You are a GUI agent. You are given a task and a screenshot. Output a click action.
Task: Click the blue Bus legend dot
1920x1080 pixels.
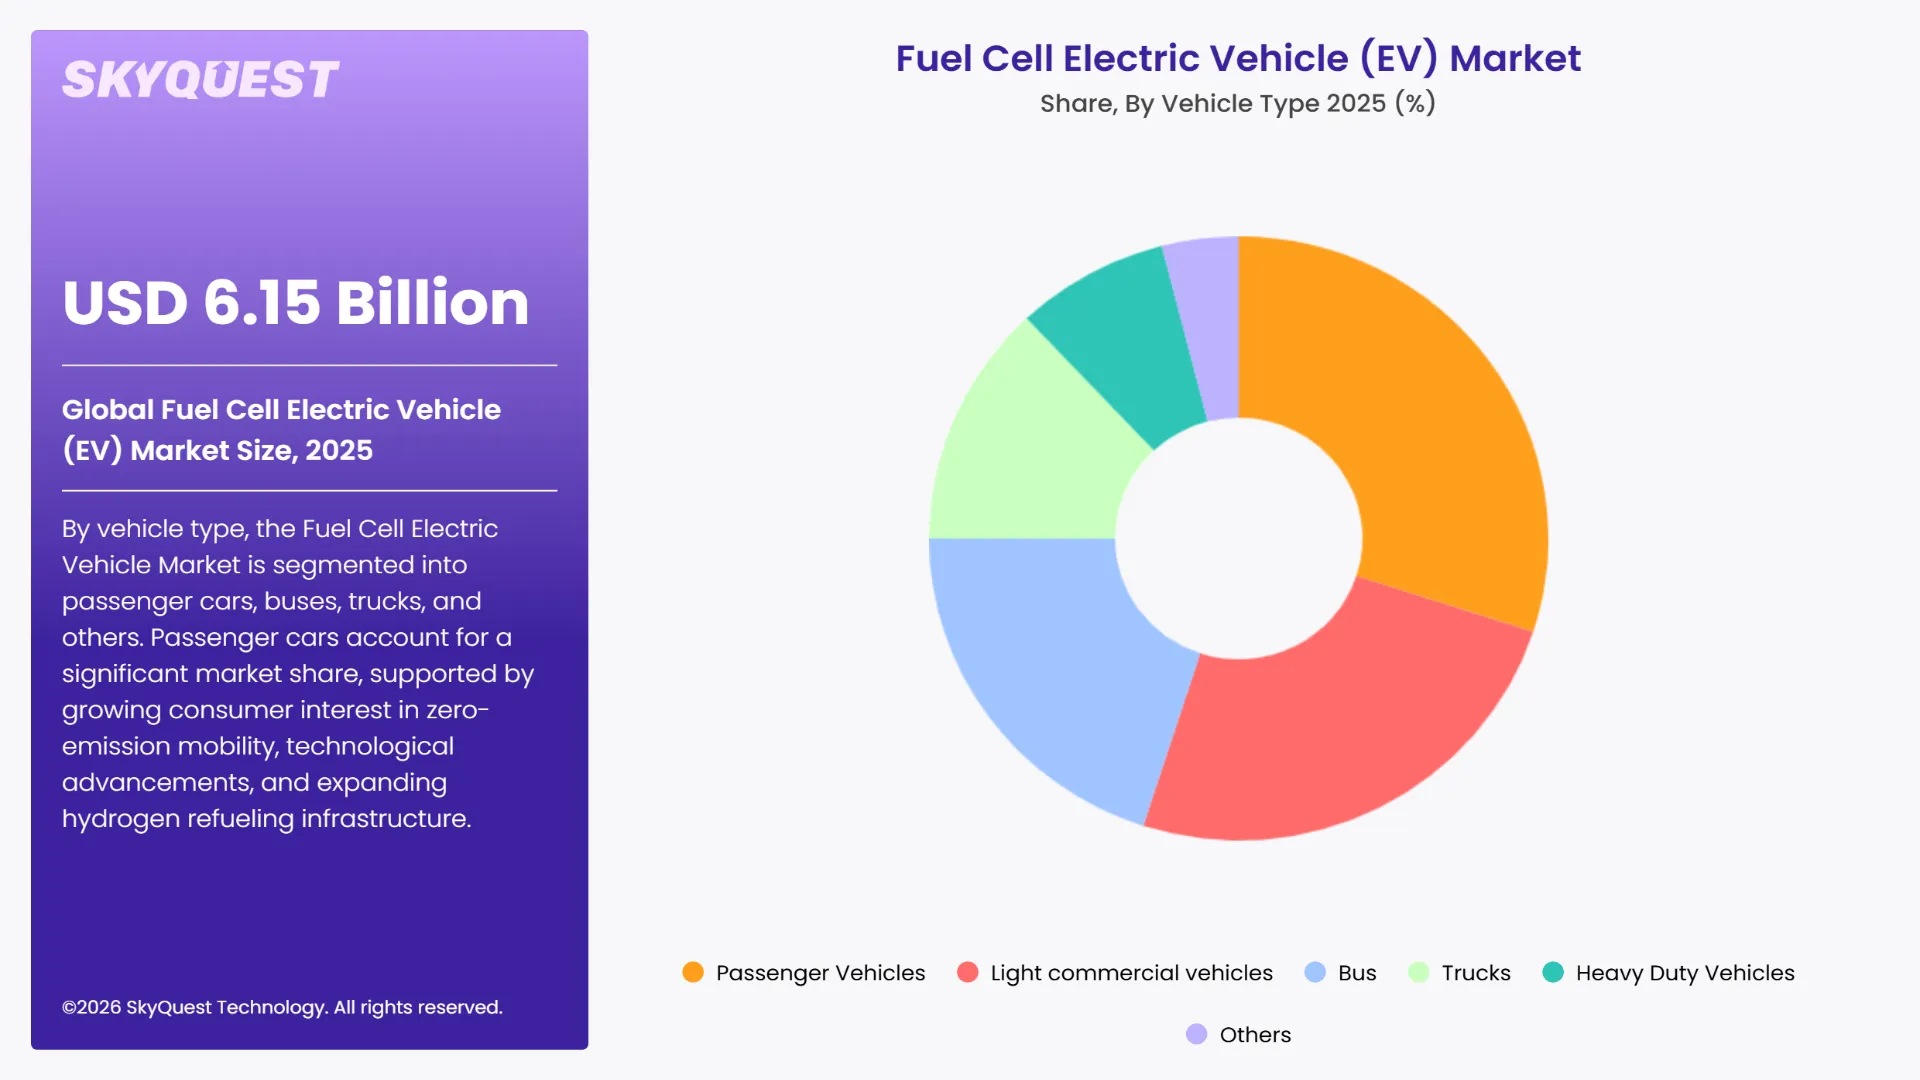click(1315, 972)
